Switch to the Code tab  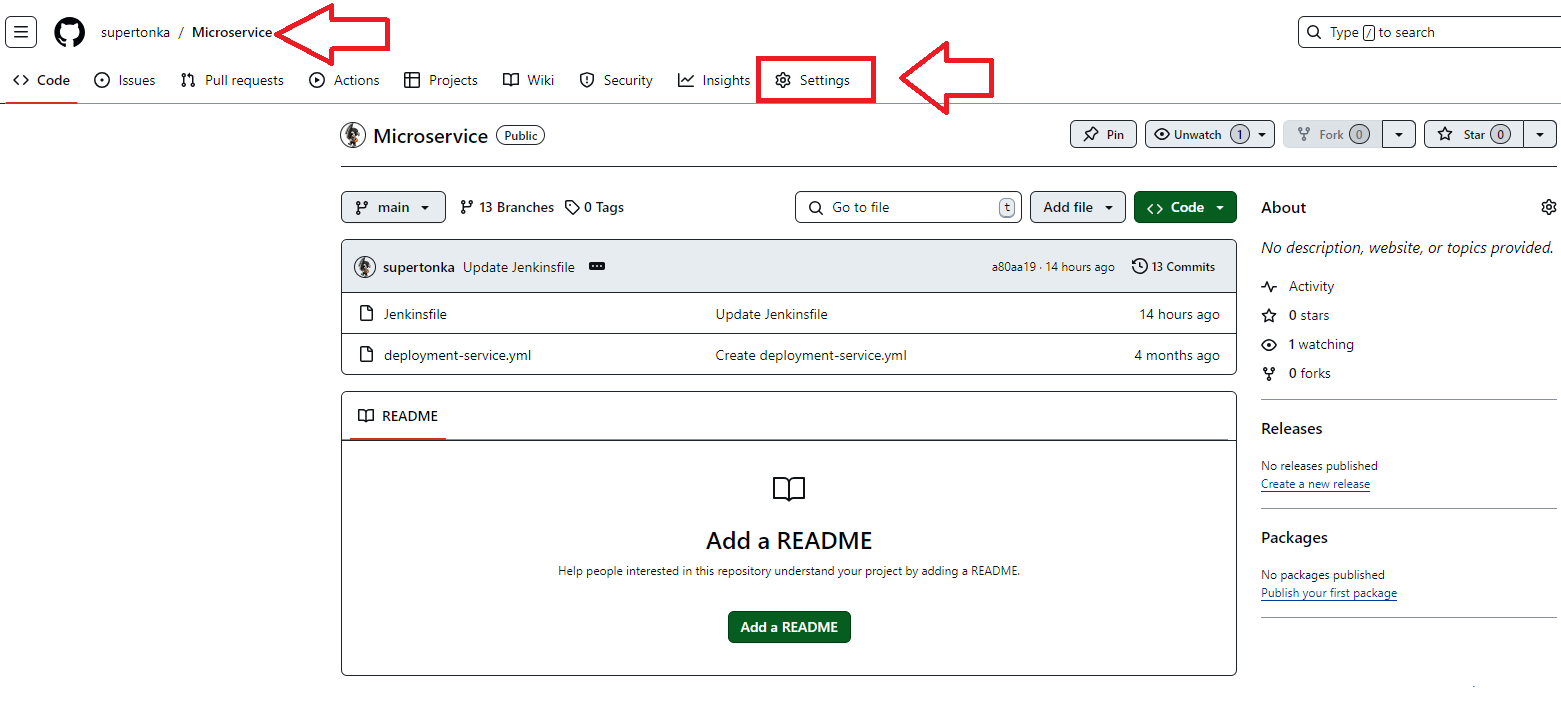click(x=42, y=80)
